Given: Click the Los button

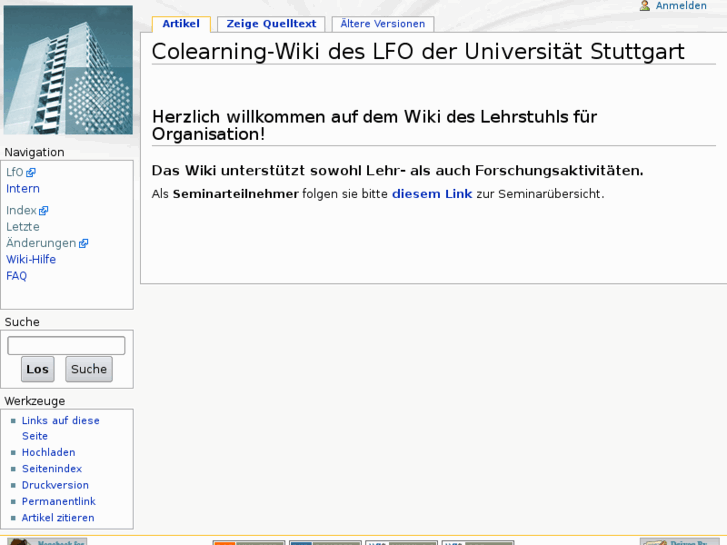Looking at the screenshot, I should click(38, 369).
